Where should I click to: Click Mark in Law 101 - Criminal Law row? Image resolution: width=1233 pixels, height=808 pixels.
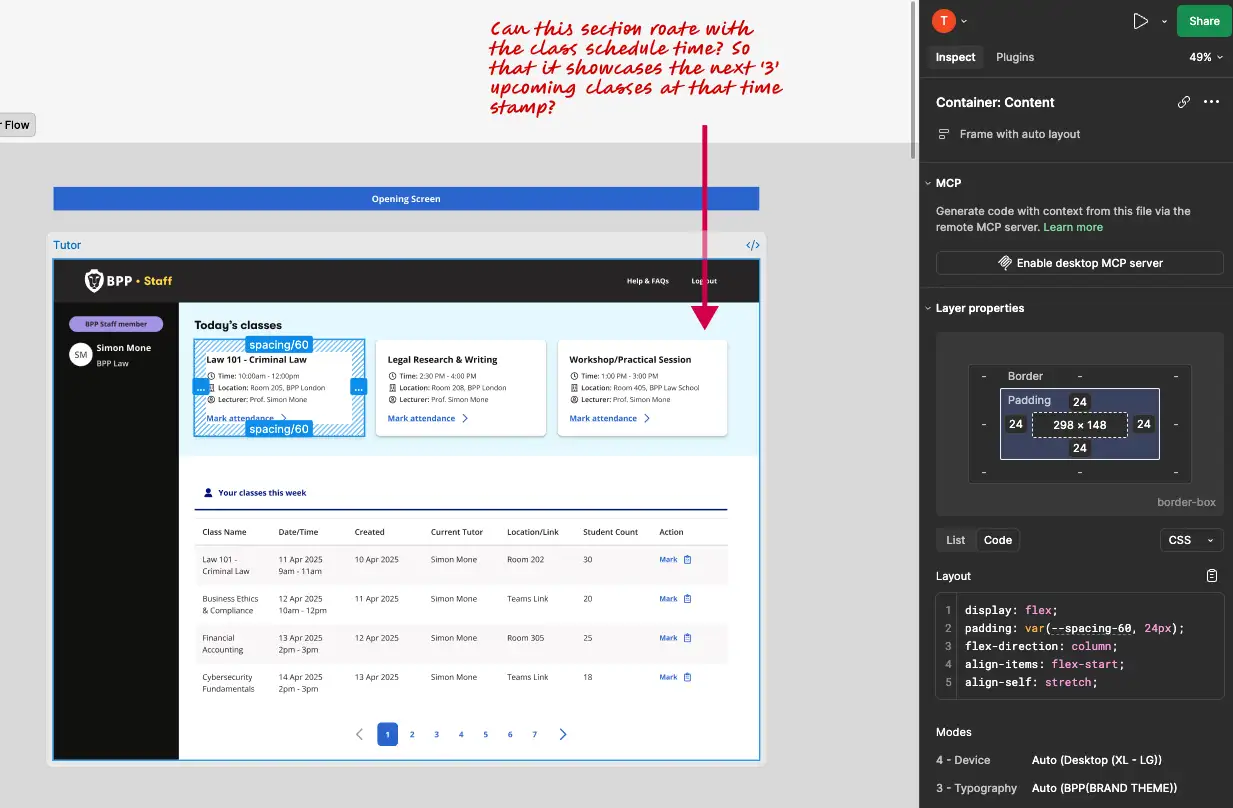668,560
